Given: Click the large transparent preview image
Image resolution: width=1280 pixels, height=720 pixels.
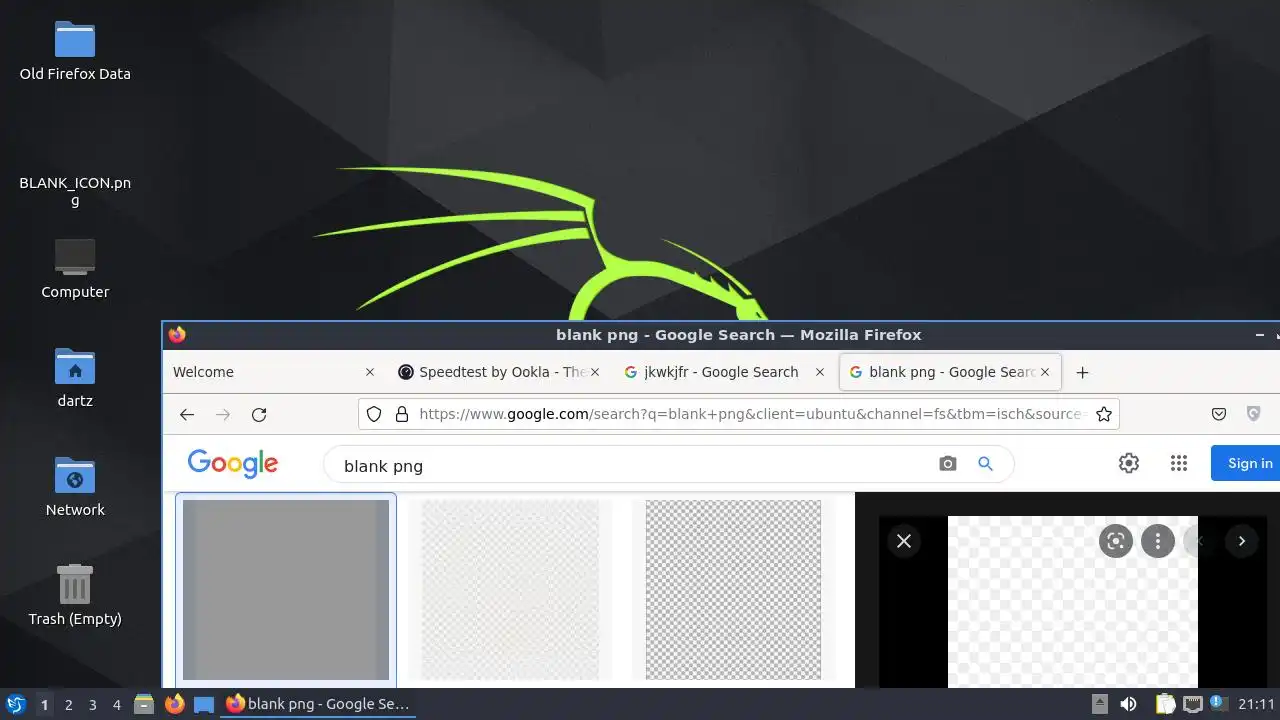Looking at the screenshot, I should point(1072,602).
